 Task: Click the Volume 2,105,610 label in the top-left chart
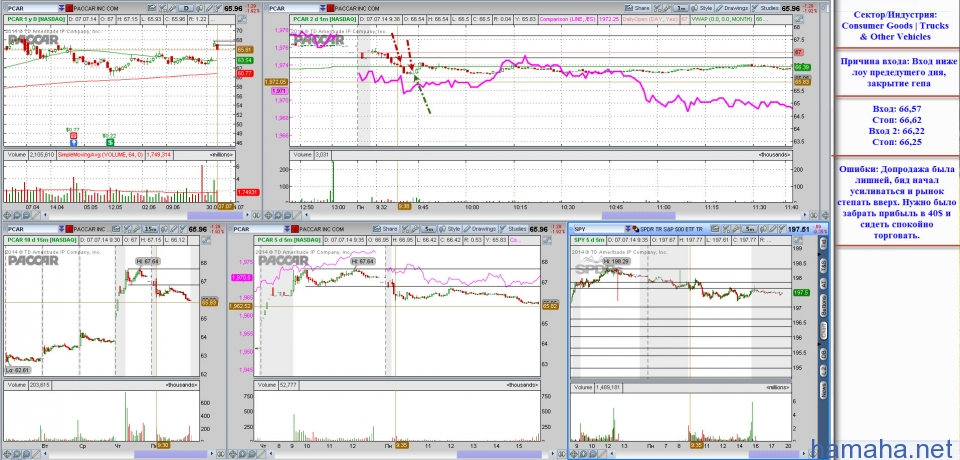coord(30,155)
